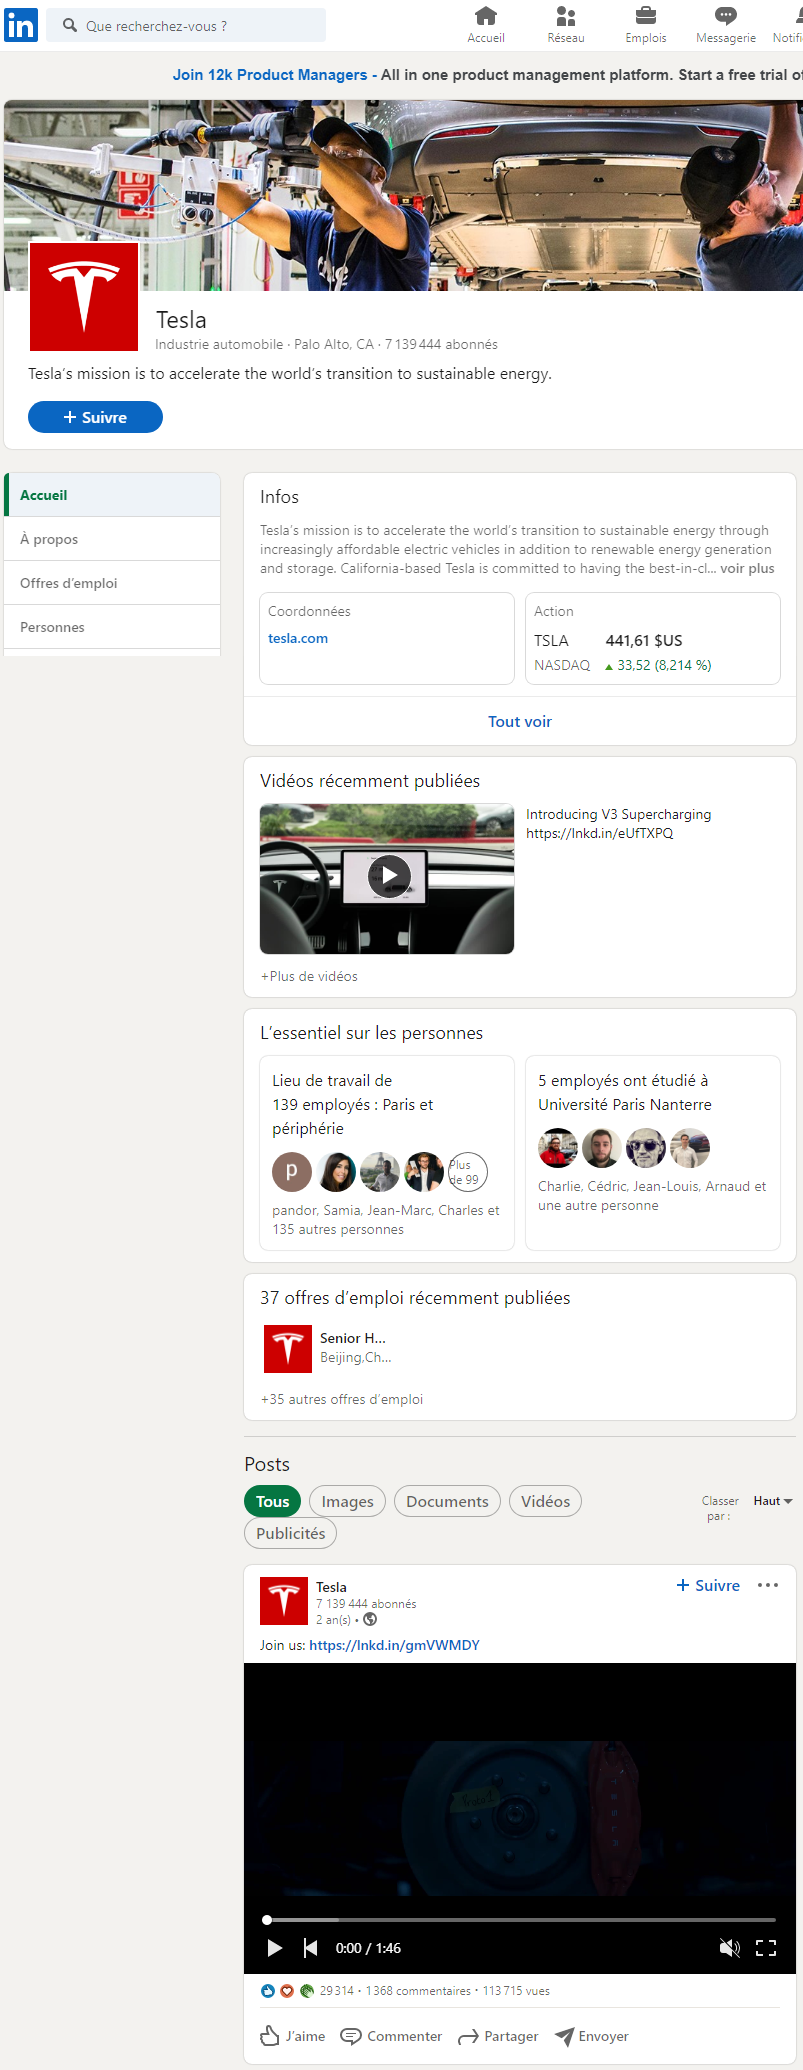Click the Tesla logo on company header
The height and width of the screenshot is (2070, 803).
pos(84,296)
